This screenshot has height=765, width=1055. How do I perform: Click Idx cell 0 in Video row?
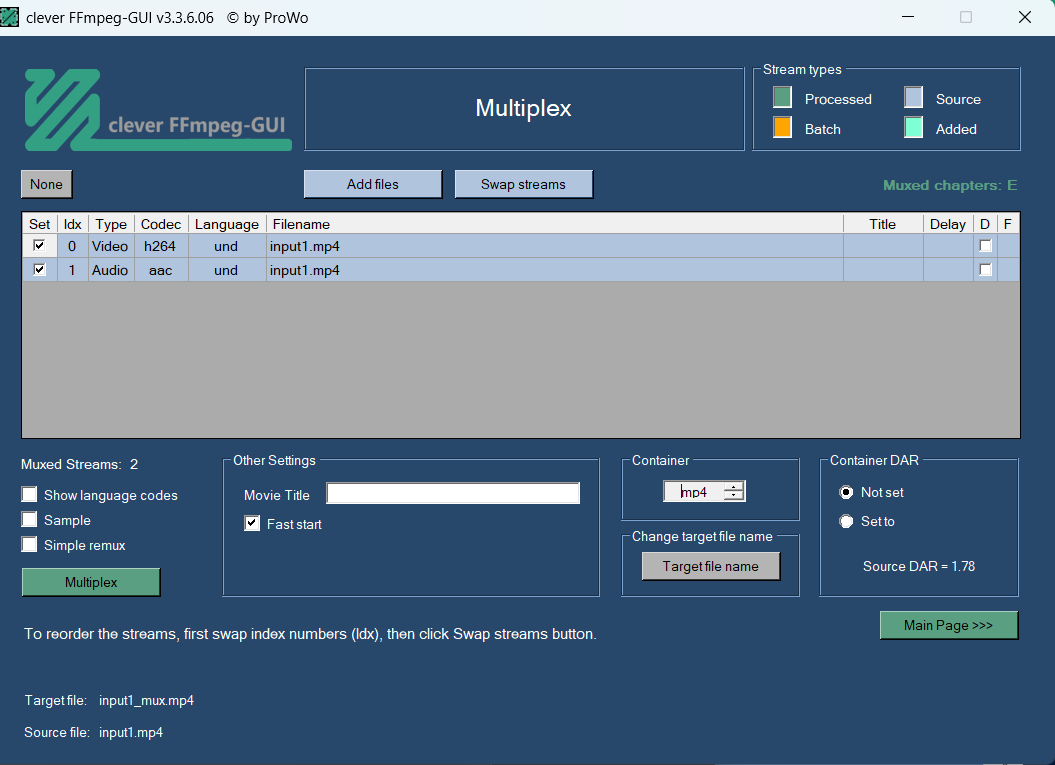(72, 246)
